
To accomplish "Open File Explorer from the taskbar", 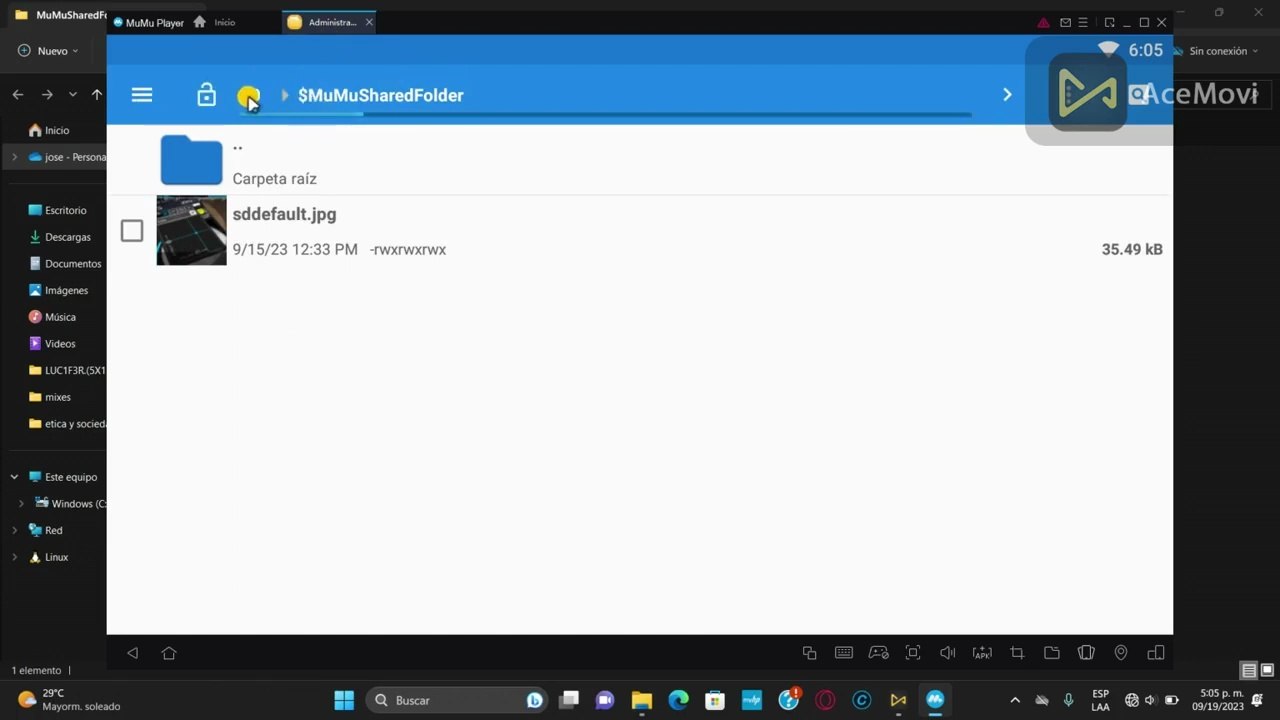I will [642, 700].
